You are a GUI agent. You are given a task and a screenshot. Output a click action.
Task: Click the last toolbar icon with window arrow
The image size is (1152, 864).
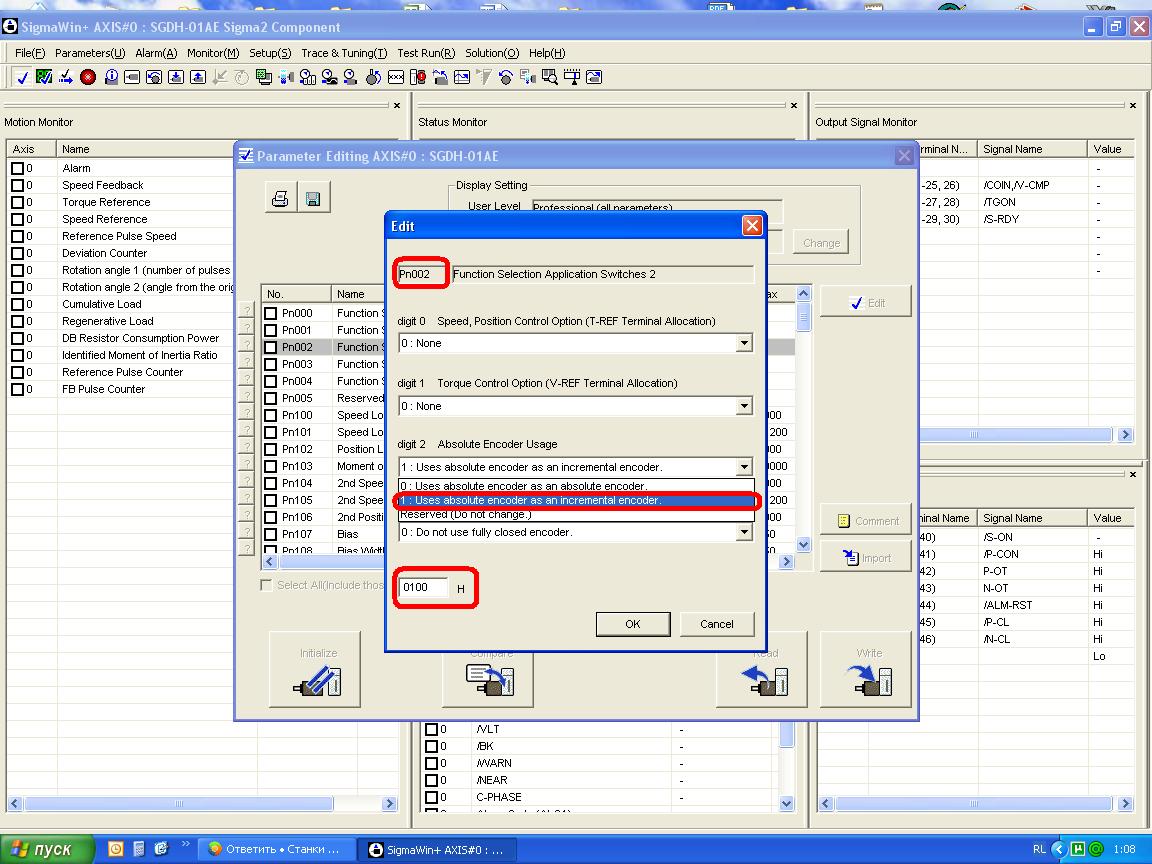[x=594, y=76]
